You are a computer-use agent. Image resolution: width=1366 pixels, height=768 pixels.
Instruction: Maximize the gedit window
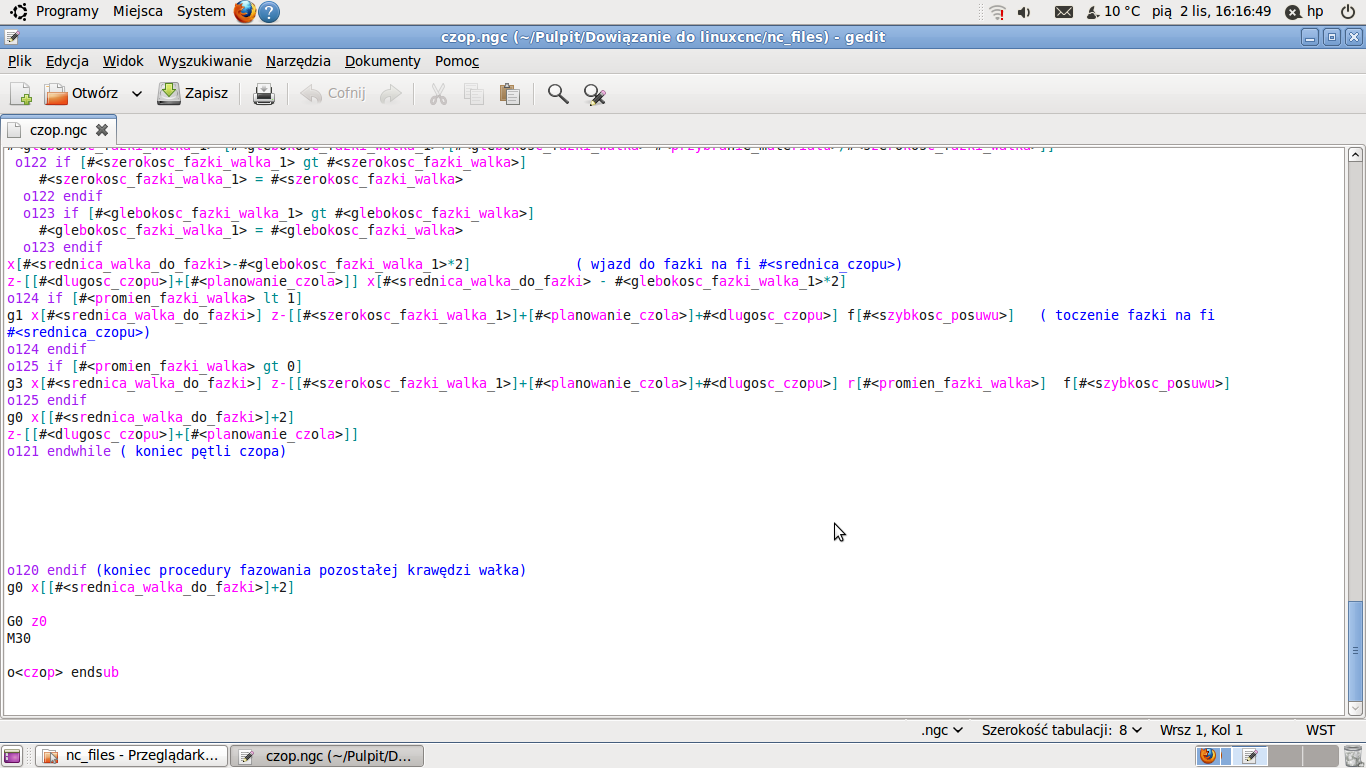[x=1331, y=37]
